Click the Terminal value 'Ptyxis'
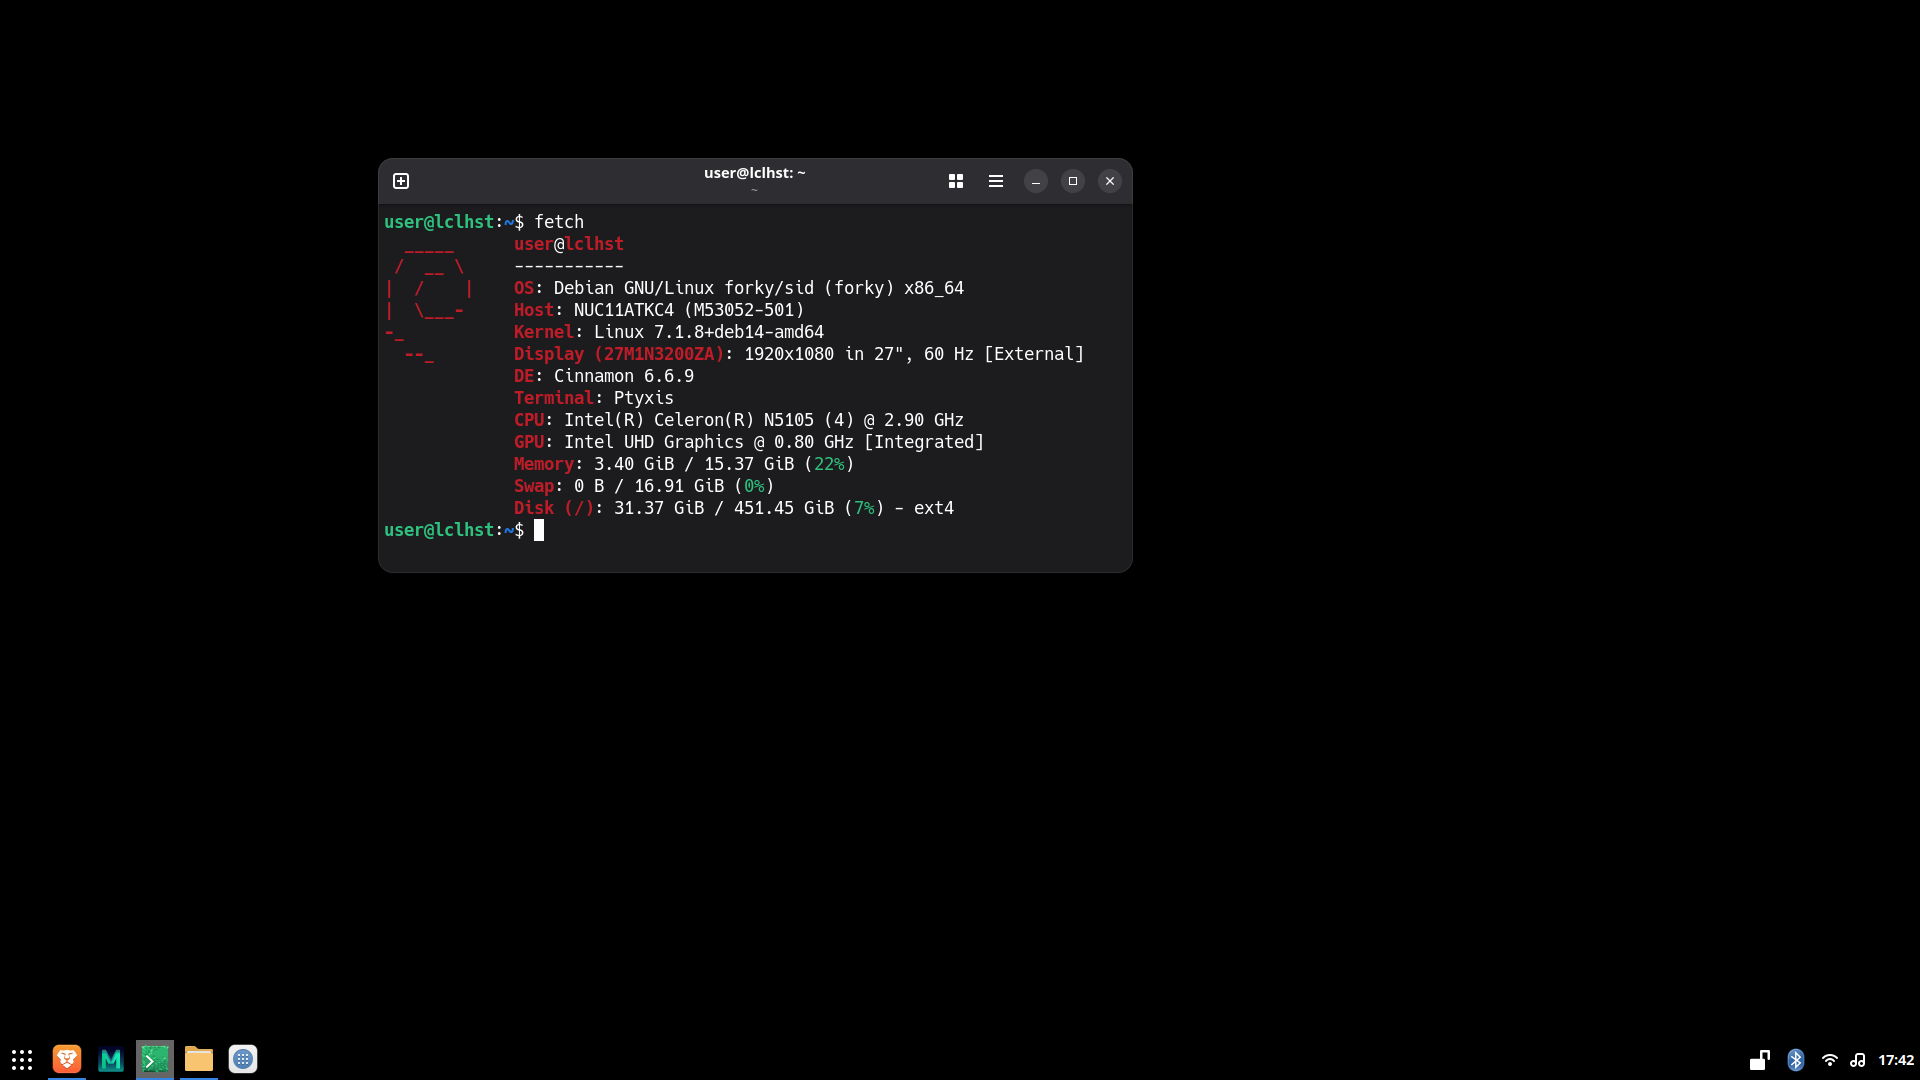1920x1080 pixels. tap(644, 398)
